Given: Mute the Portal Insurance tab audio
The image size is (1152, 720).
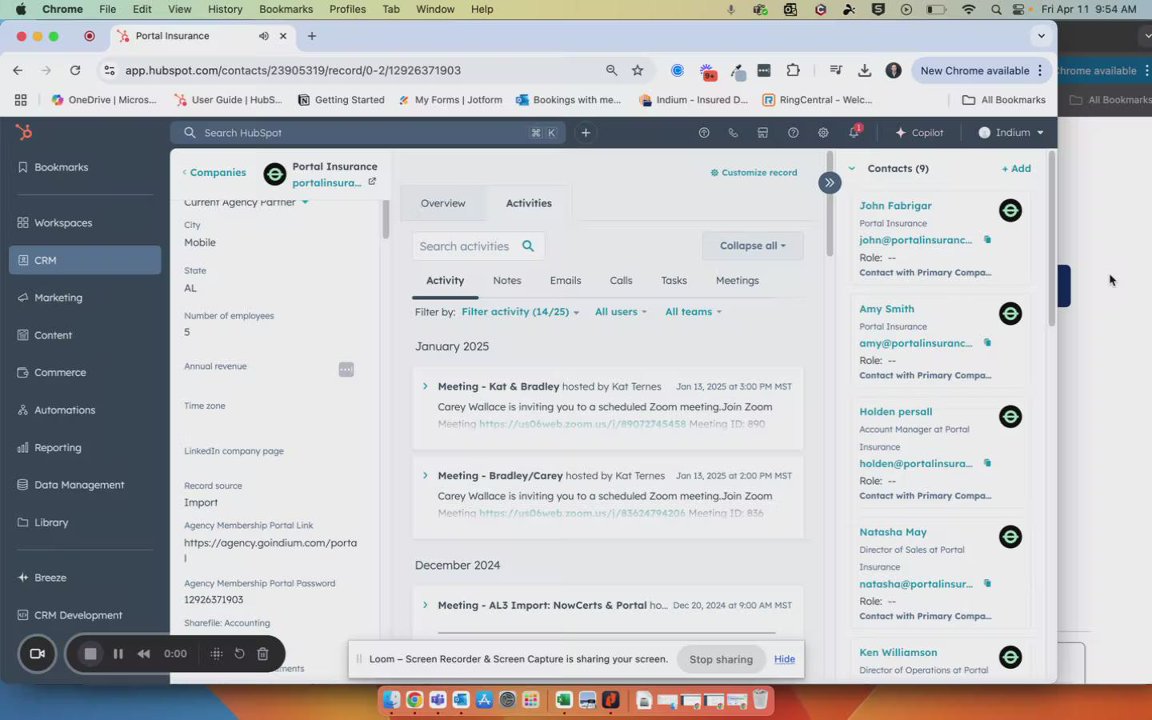Looking at the screenshot, I should [x=263, y=36].
